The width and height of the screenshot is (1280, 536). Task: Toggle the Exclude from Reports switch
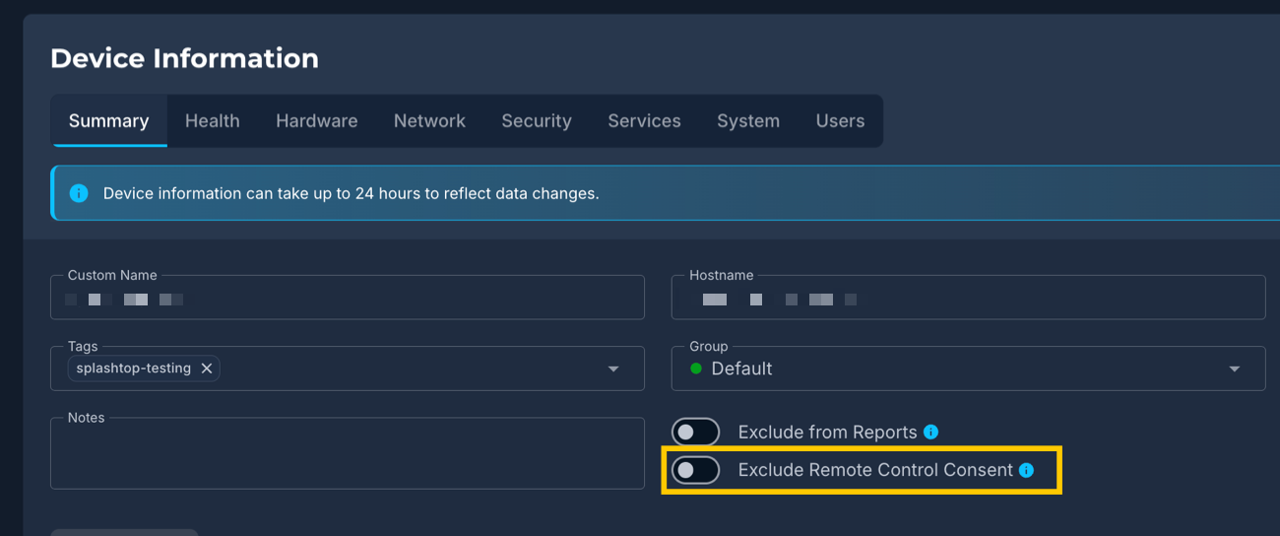pyautogui.click(x=695, y=432)
